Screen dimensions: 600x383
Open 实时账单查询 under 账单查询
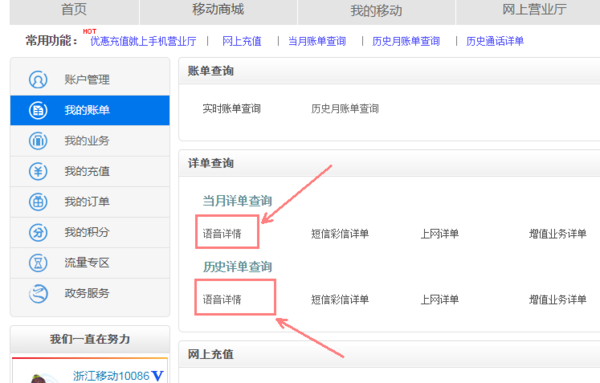232,109
